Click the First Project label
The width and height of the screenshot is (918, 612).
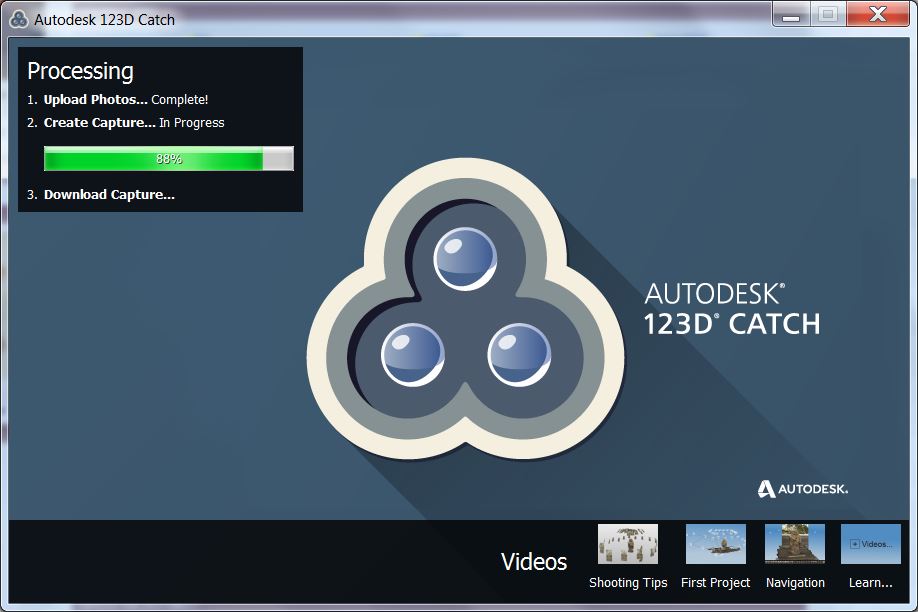click(x=715, y=583)
